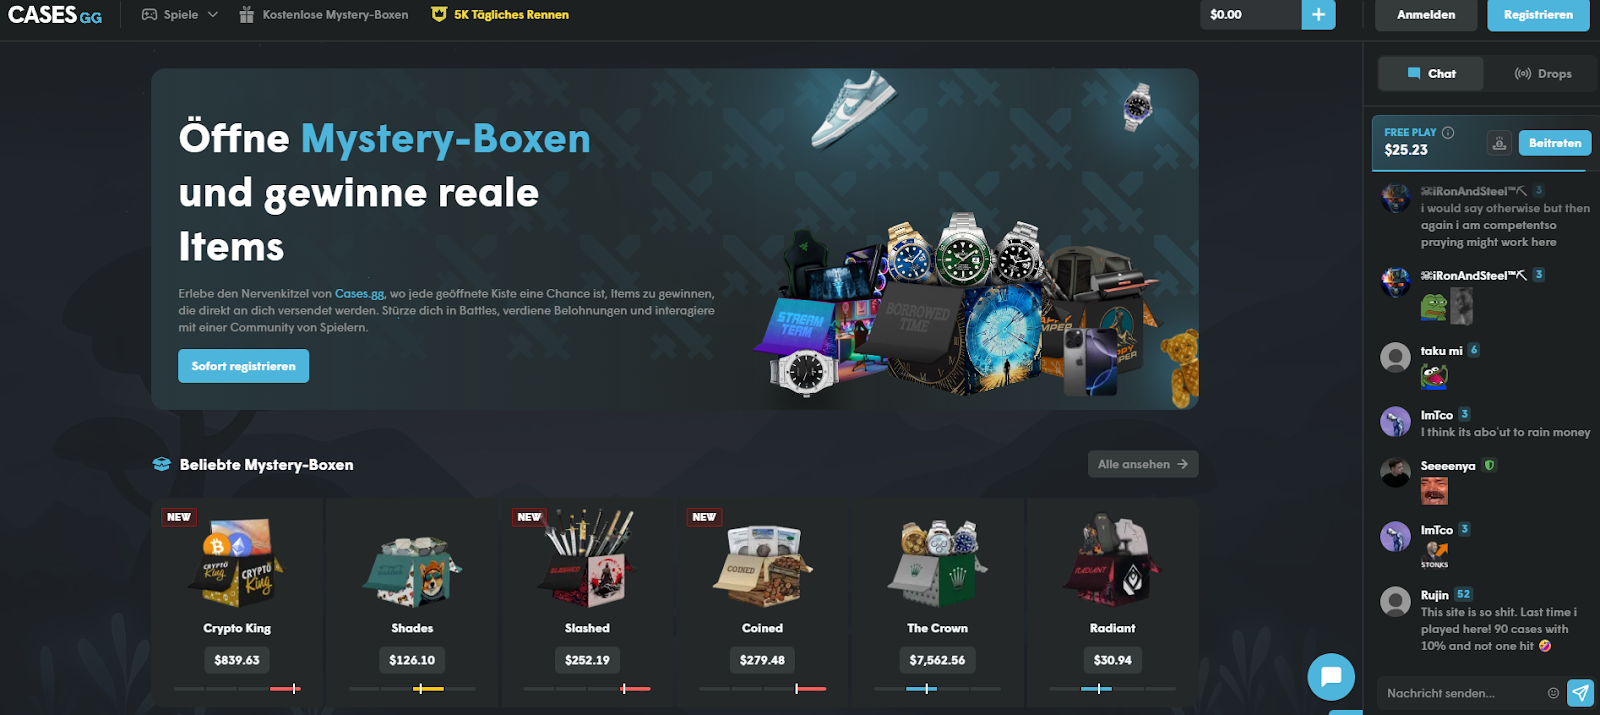Click Alle ansehen arrow link
1600x715 pixels.
tap(1143, 464)
